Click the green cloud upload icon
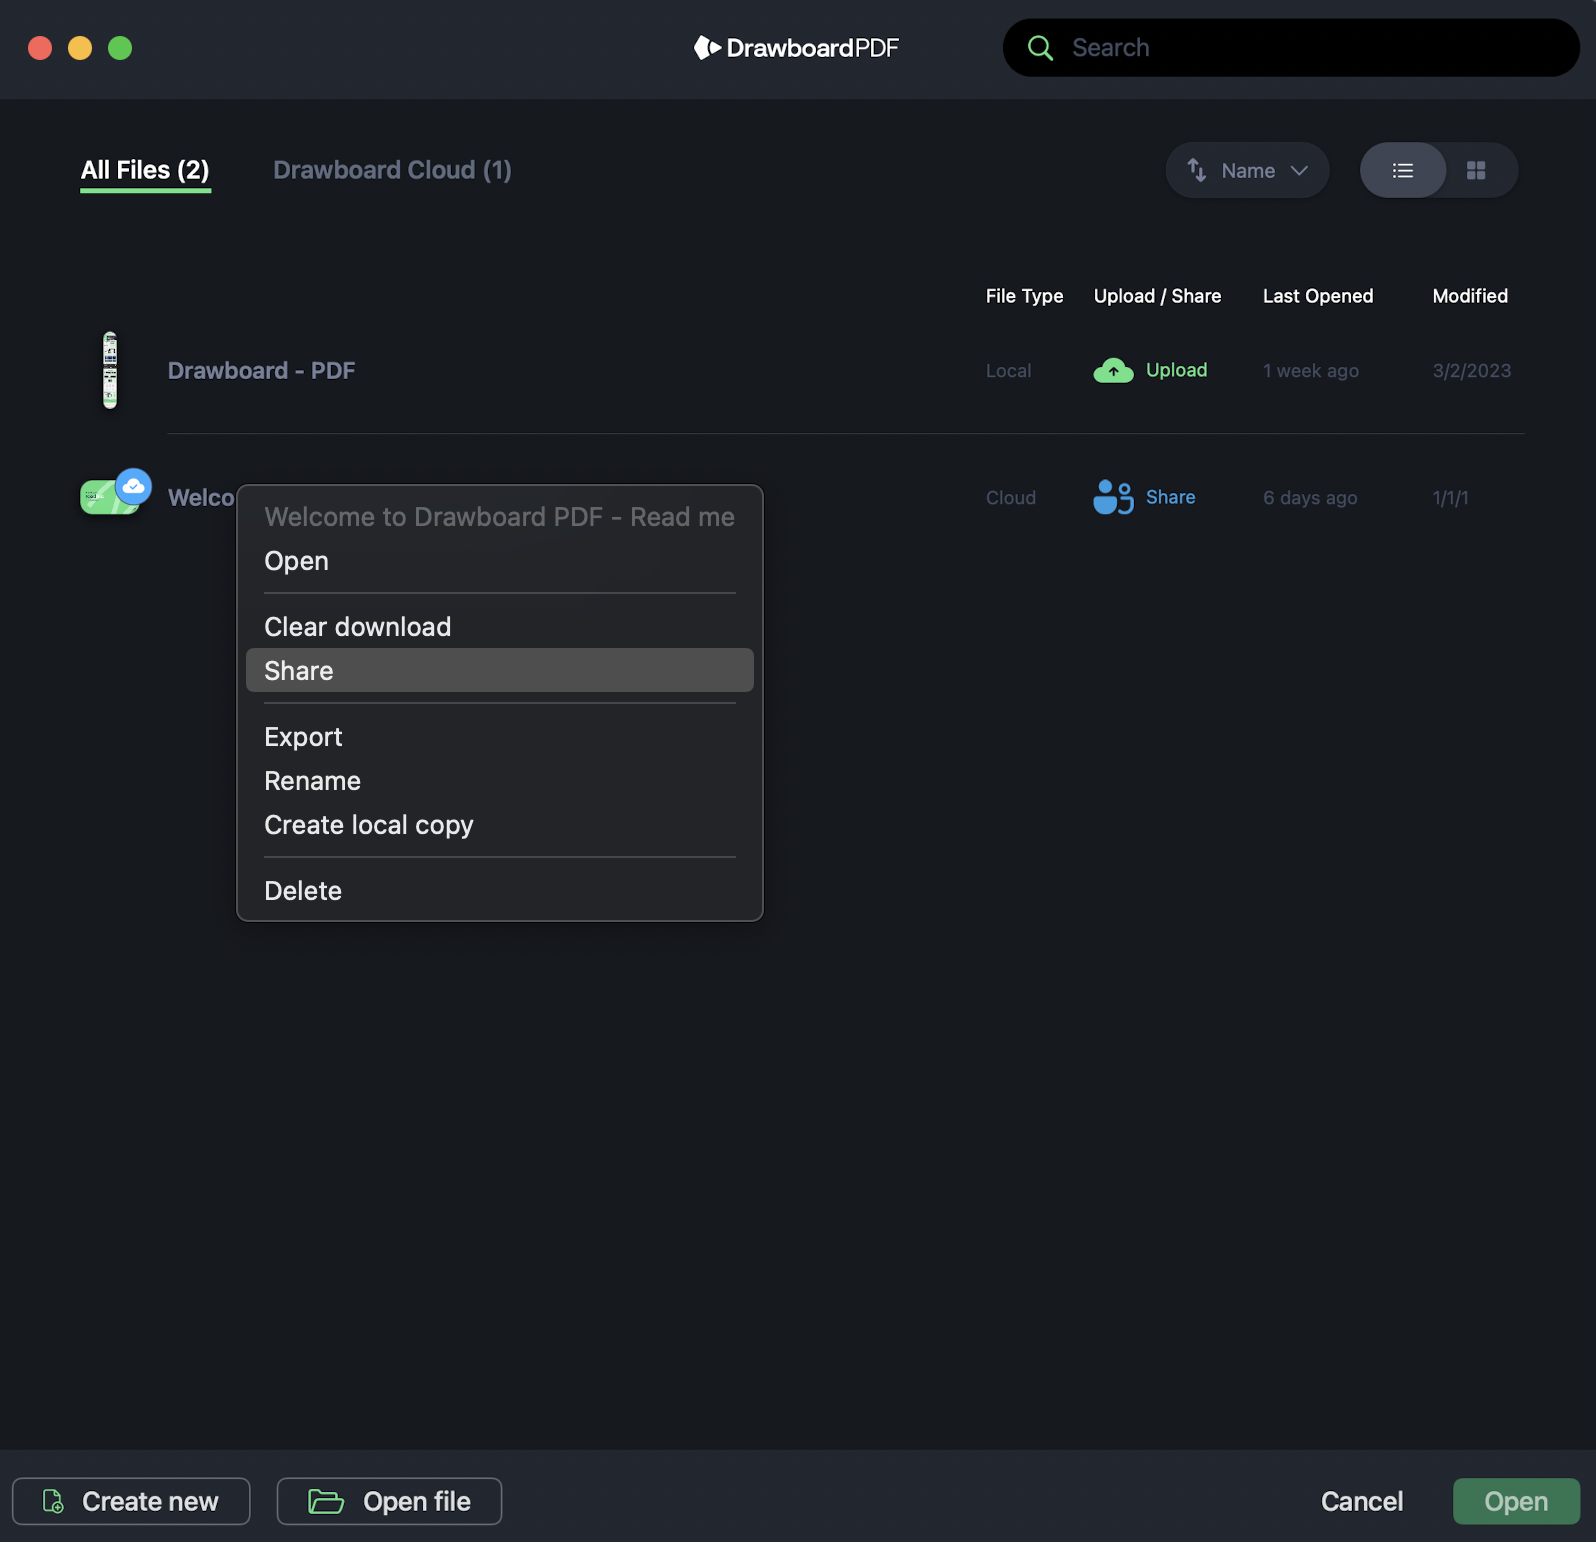This screenshot has height=1542, width=1596. [x=1113, y=370]
